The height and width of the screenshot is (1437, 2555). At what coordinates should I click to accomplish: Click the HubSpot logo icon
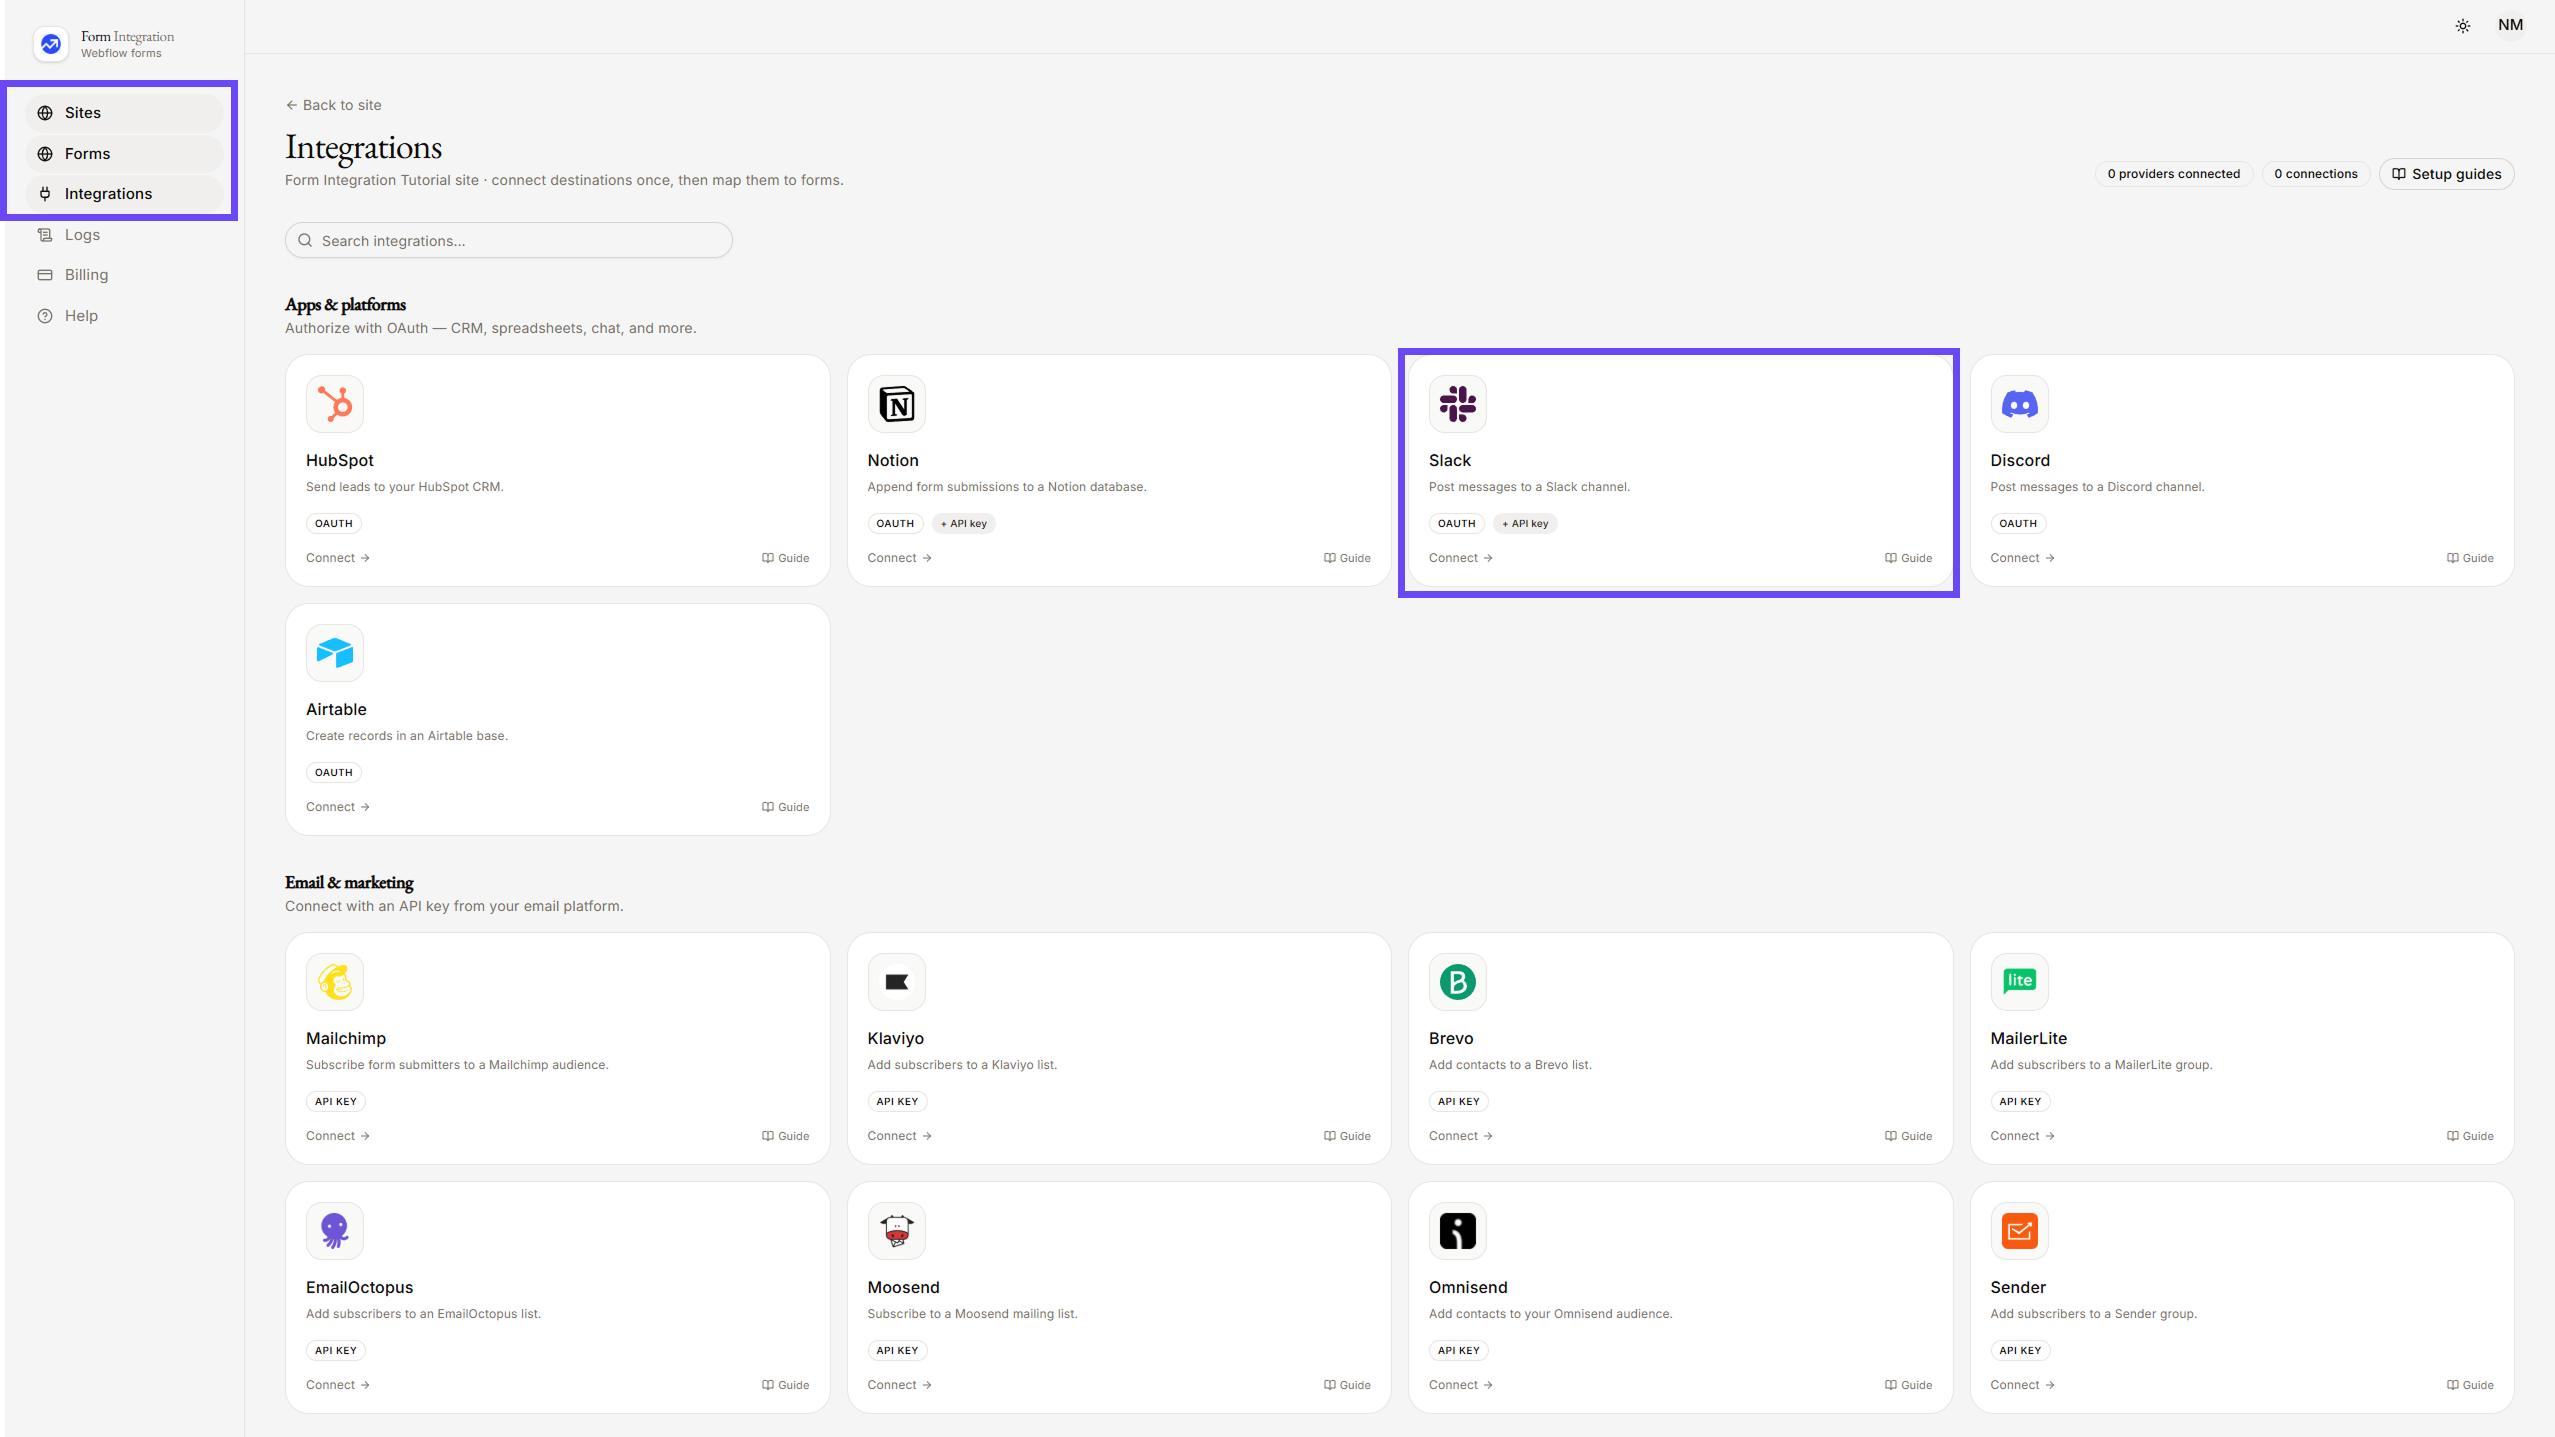pos(335,404)
